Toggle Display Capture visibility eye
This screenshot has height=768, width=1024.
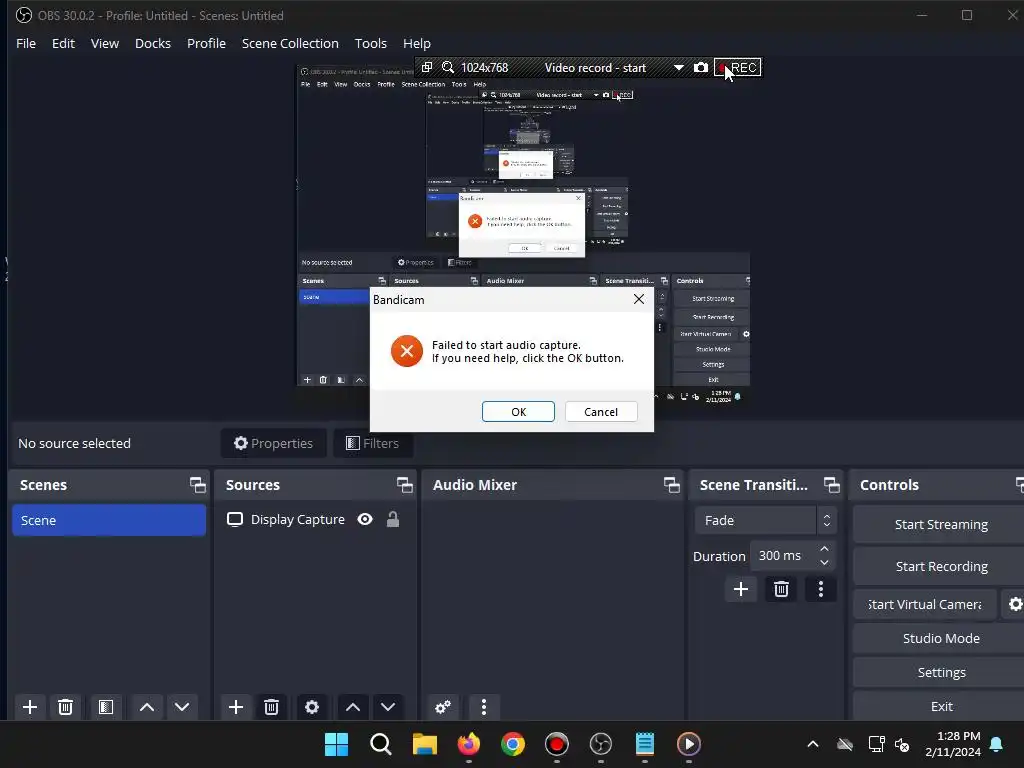[x=365, y=519]
